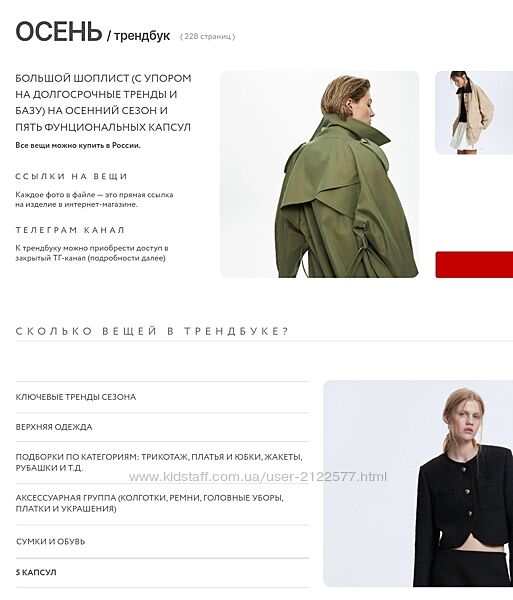Click the закрытый ТГ-канал description text
The width and height of the screenshot is (513, 600).
point(92,253)
